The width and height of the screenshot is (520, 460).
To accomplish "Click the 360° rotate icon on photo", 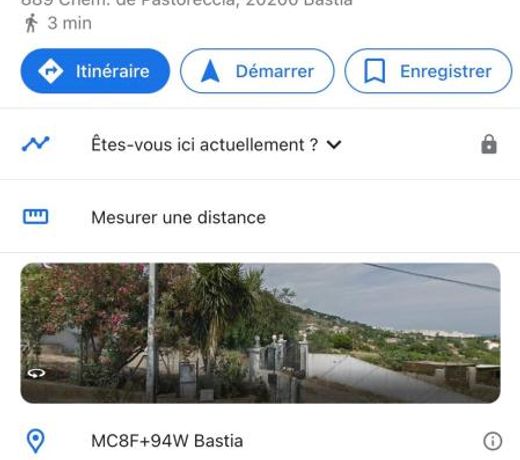I will [36, 374].
